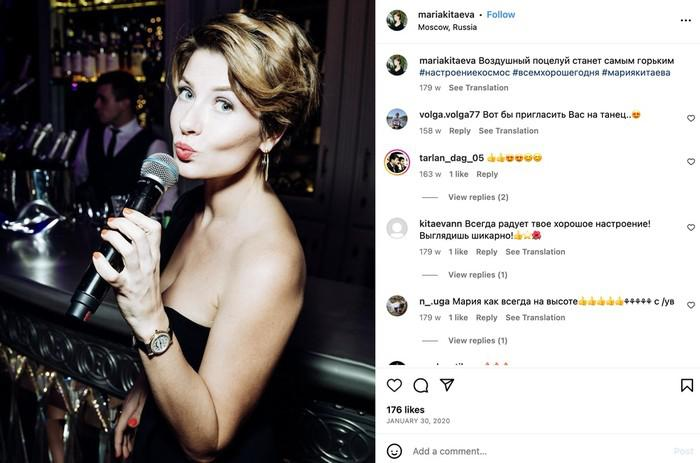Open the #настроениекосмос hashtag
The height and width of the screenshot is (463, 700).
464,72
